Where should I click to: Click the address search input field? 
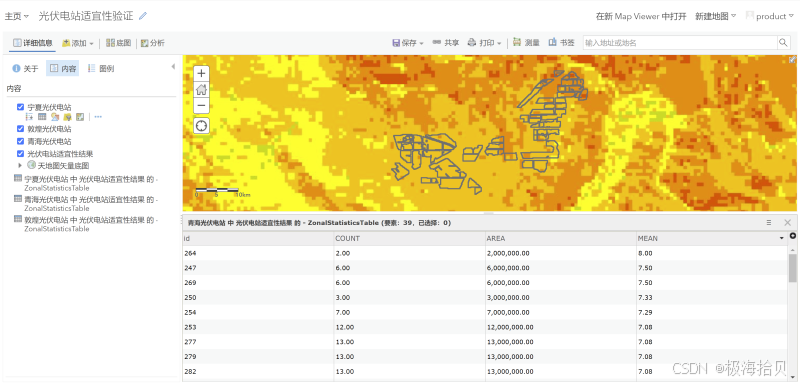[680, 42]
